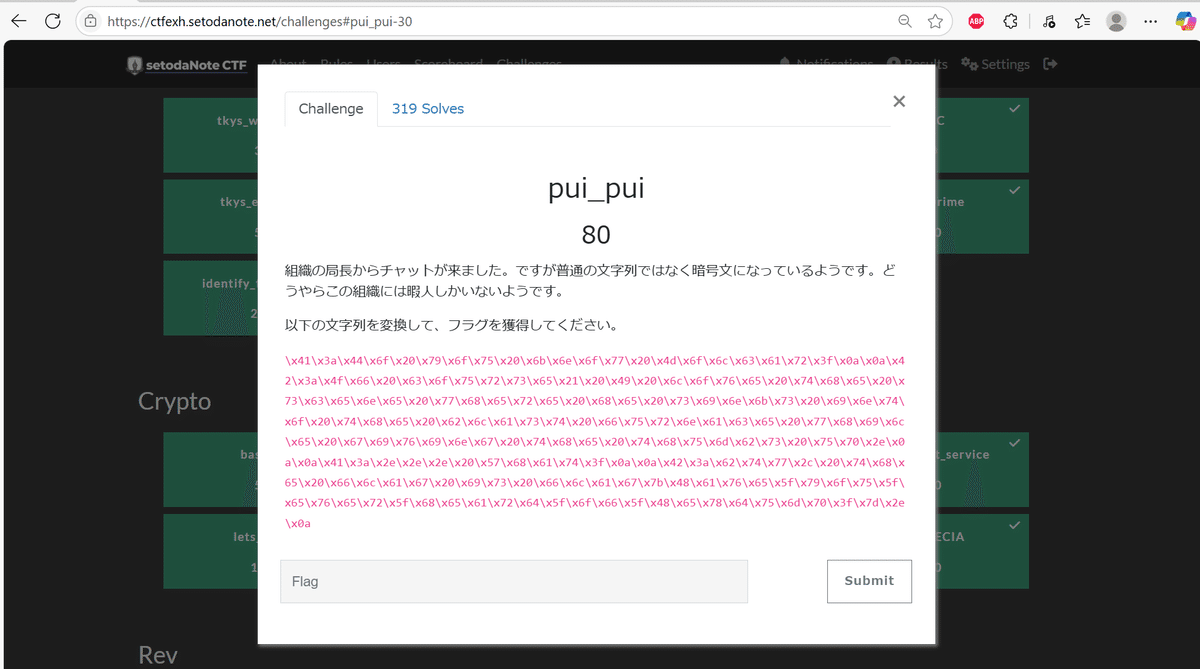Viewport: 1200px width, 669px height.
Task: Reload the page with the refresh icon
Action: [53, 21]
